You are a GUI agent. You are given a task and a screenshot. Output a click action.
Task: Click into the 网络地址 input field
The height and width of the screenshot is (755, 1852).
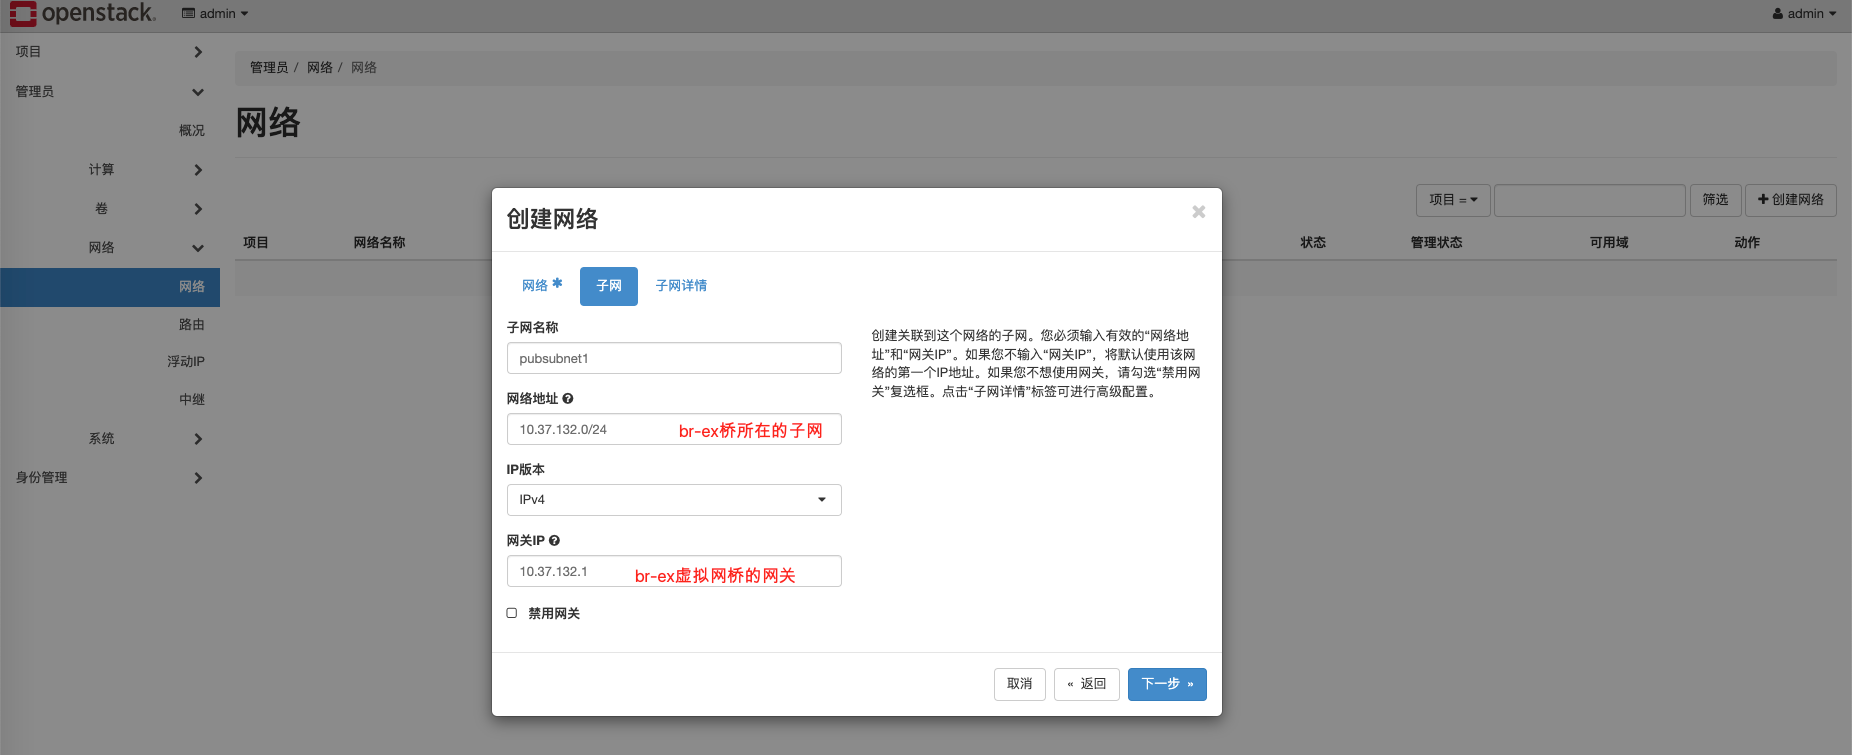coord(674,429)
